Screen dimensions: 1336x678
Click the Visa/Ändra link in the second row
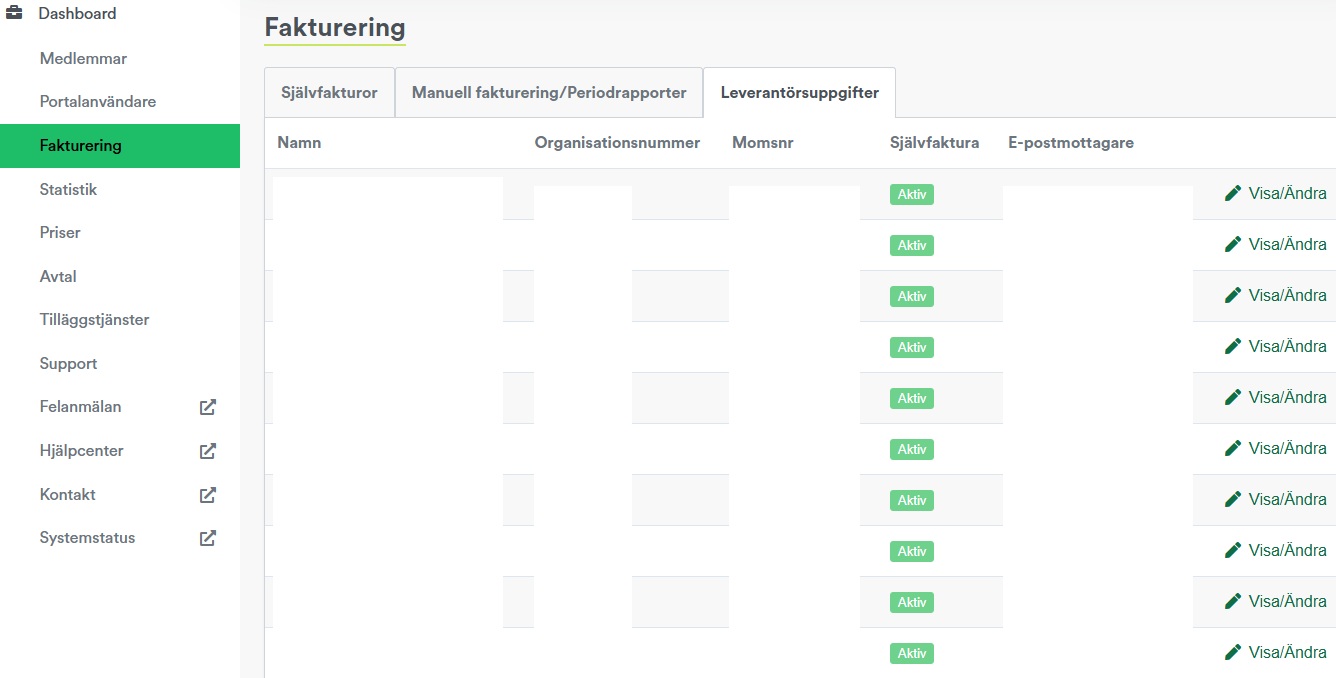[1287, 244]
